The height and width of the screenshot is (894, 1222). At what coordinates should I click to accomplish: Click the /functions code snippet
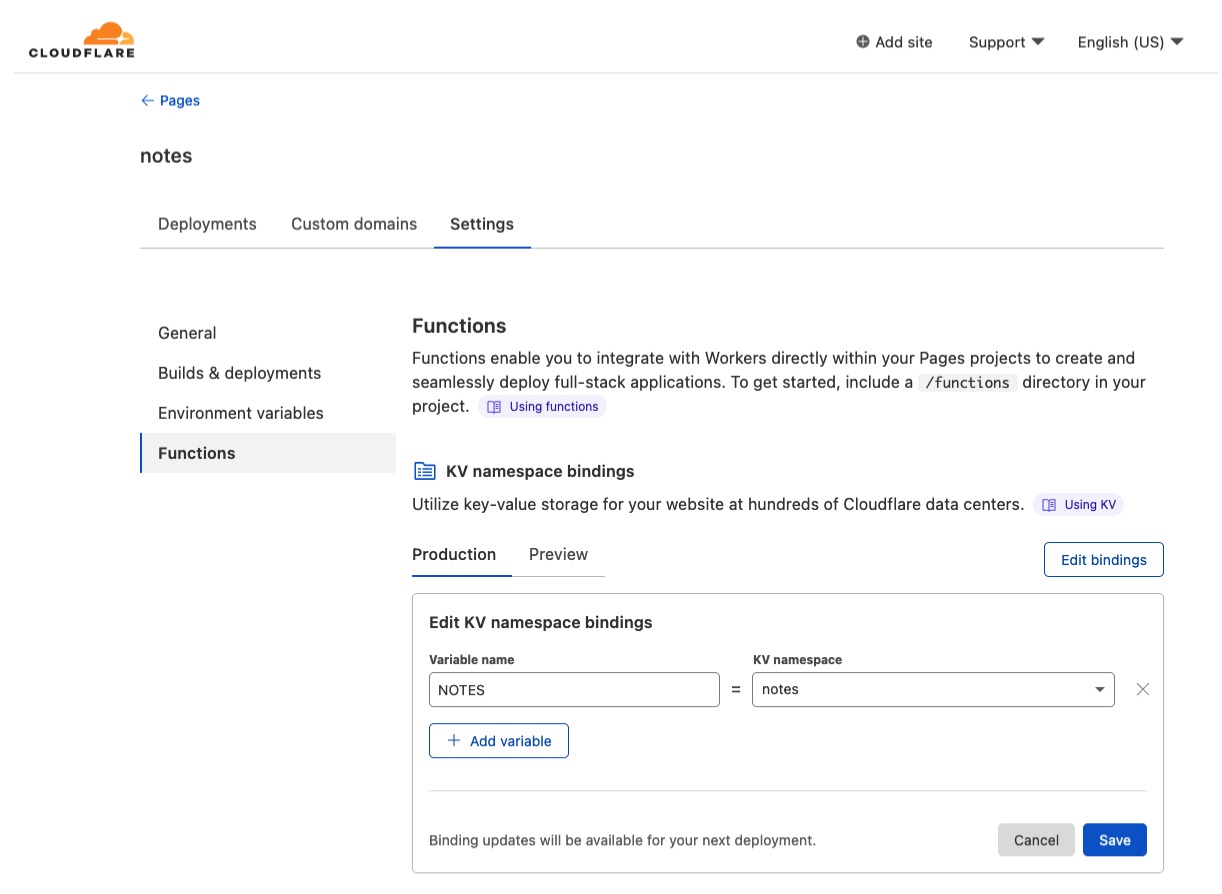point(967,382)
